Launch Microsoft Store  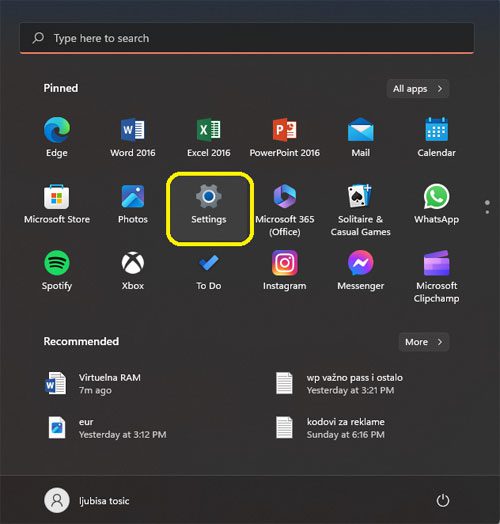point(57,204)
